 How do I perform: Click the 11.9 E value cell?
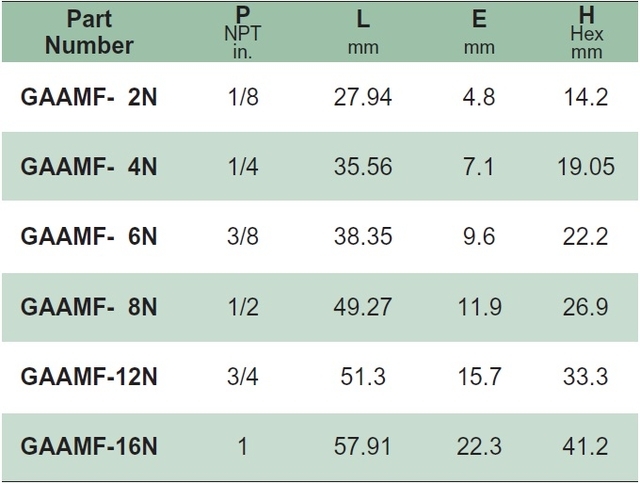click(x=480, y=306)
